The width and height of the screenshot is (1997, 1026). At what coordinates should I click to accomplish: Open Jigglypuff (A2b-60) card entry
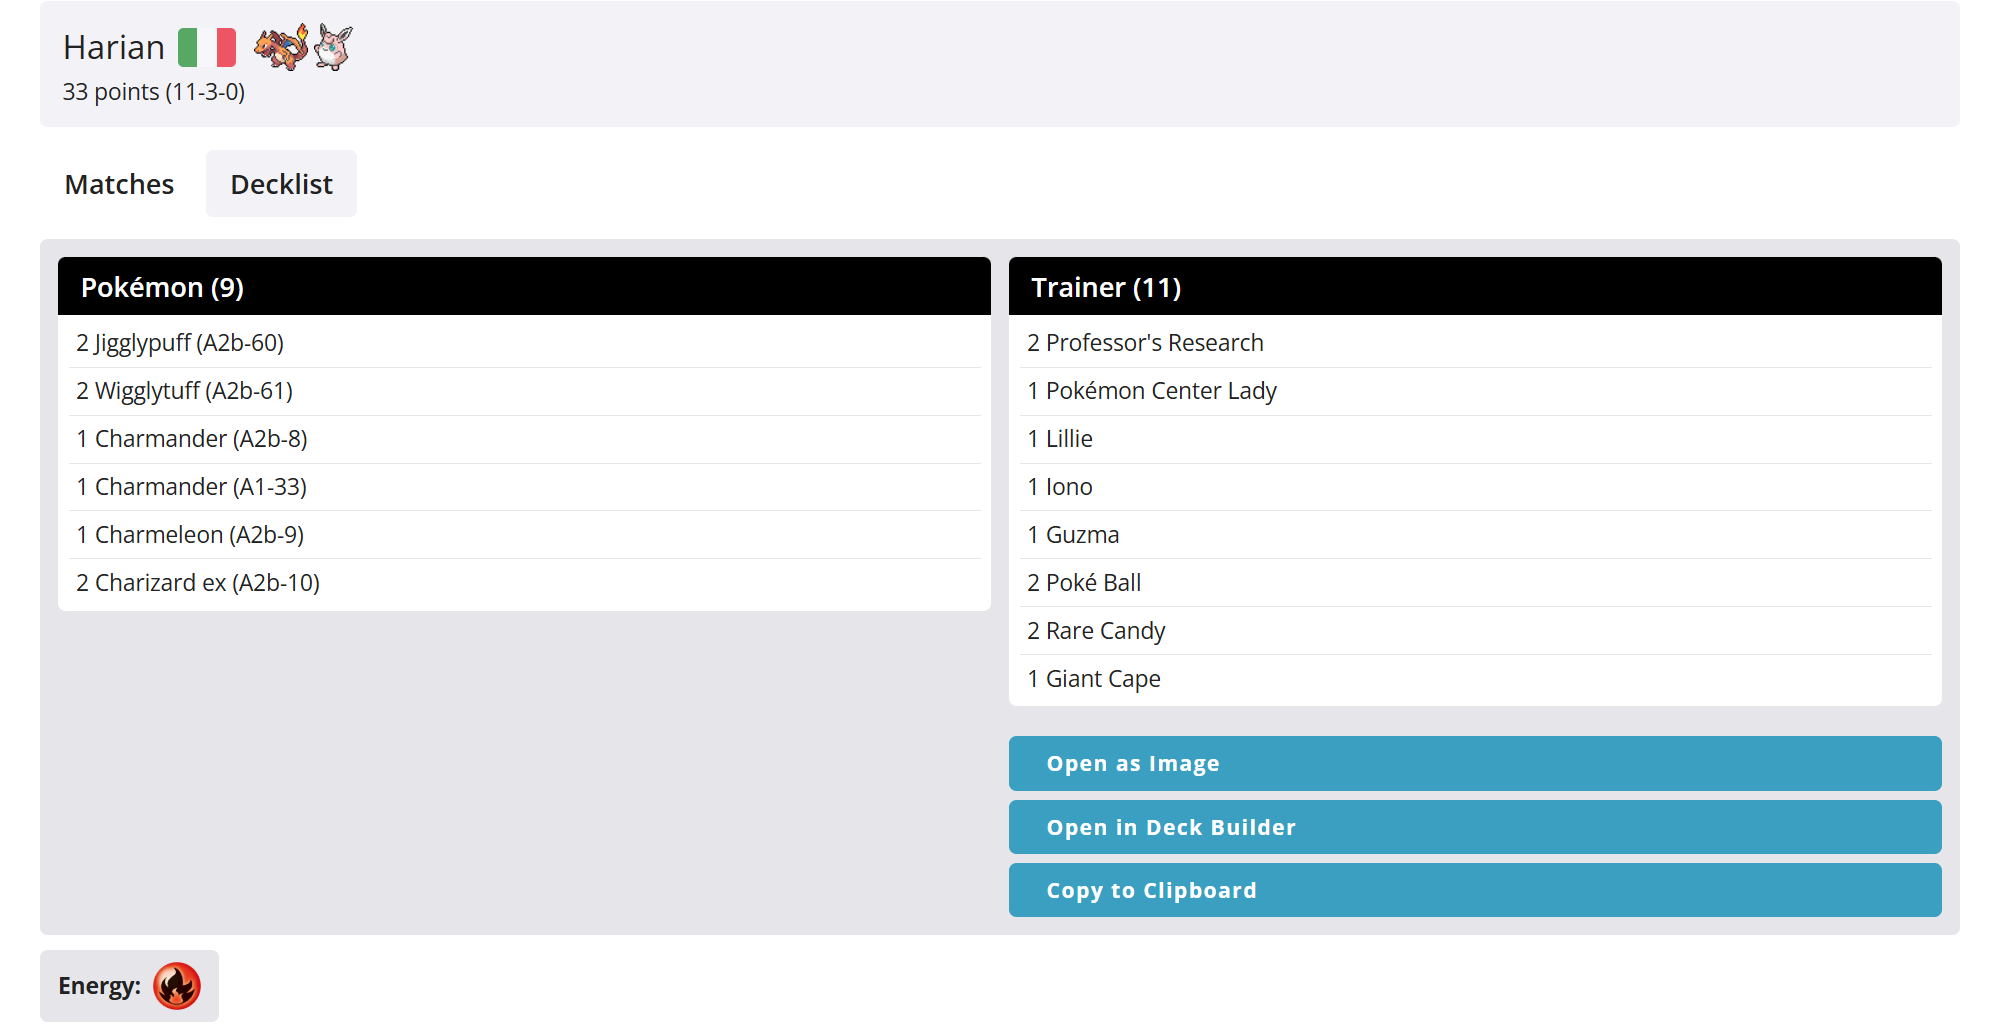[180, 343]
